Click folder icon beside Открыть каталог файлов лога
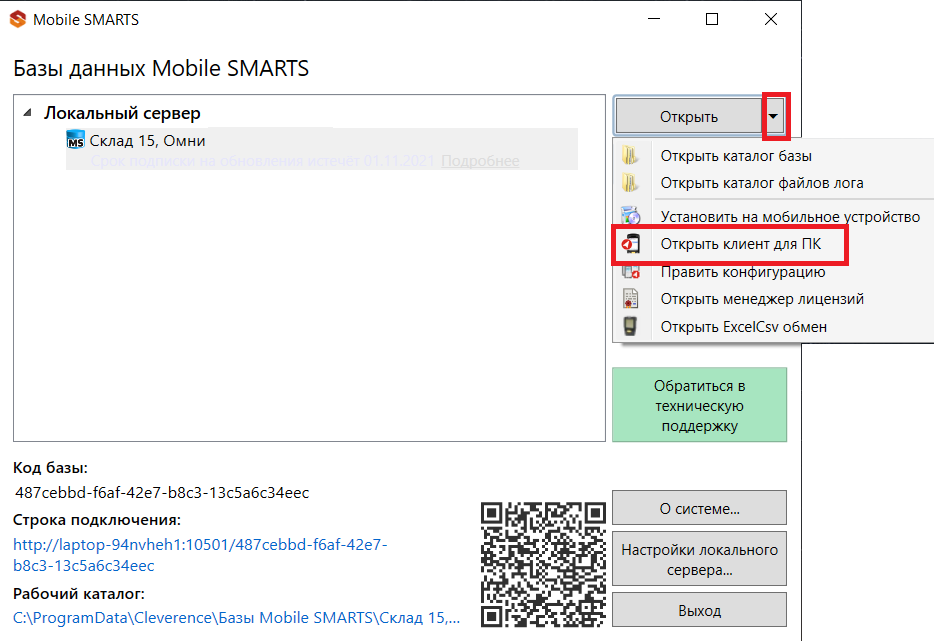 [630, 183]
